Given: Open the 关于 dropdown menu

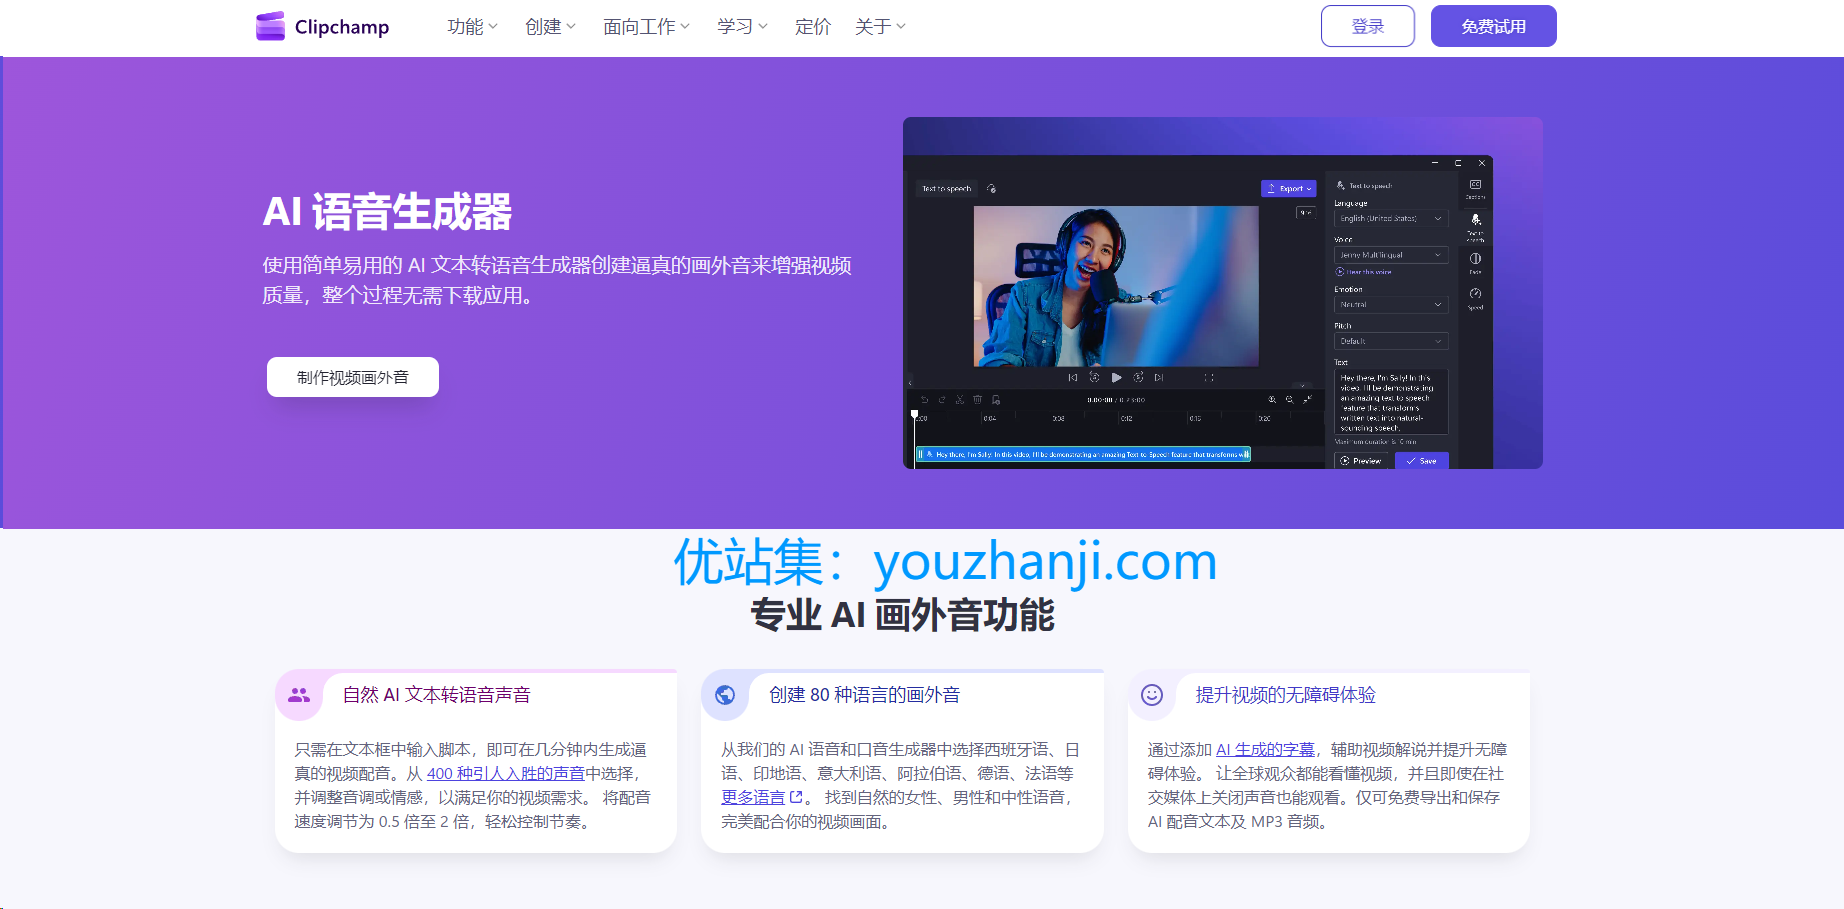Looking at the screenshot, I should tap(880, 27).
